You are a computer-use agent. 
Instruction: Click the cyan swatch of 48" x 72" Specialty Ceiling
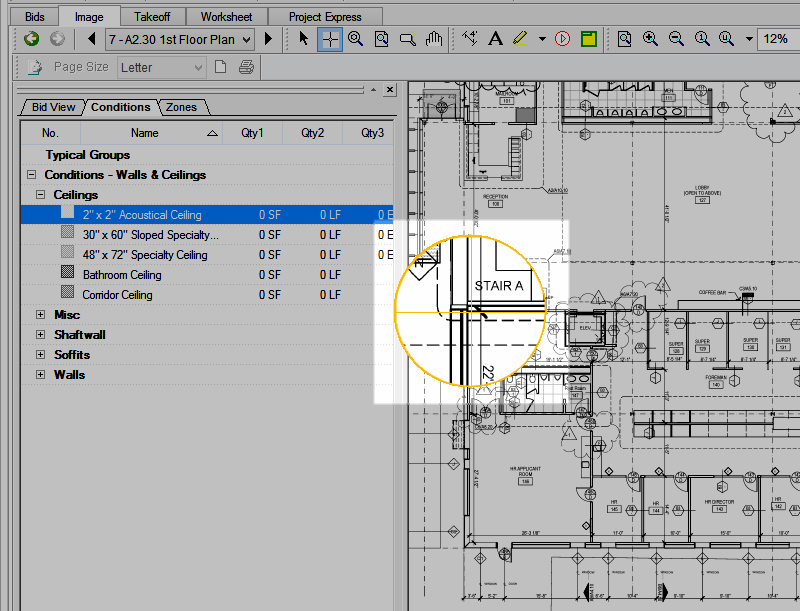67,251
